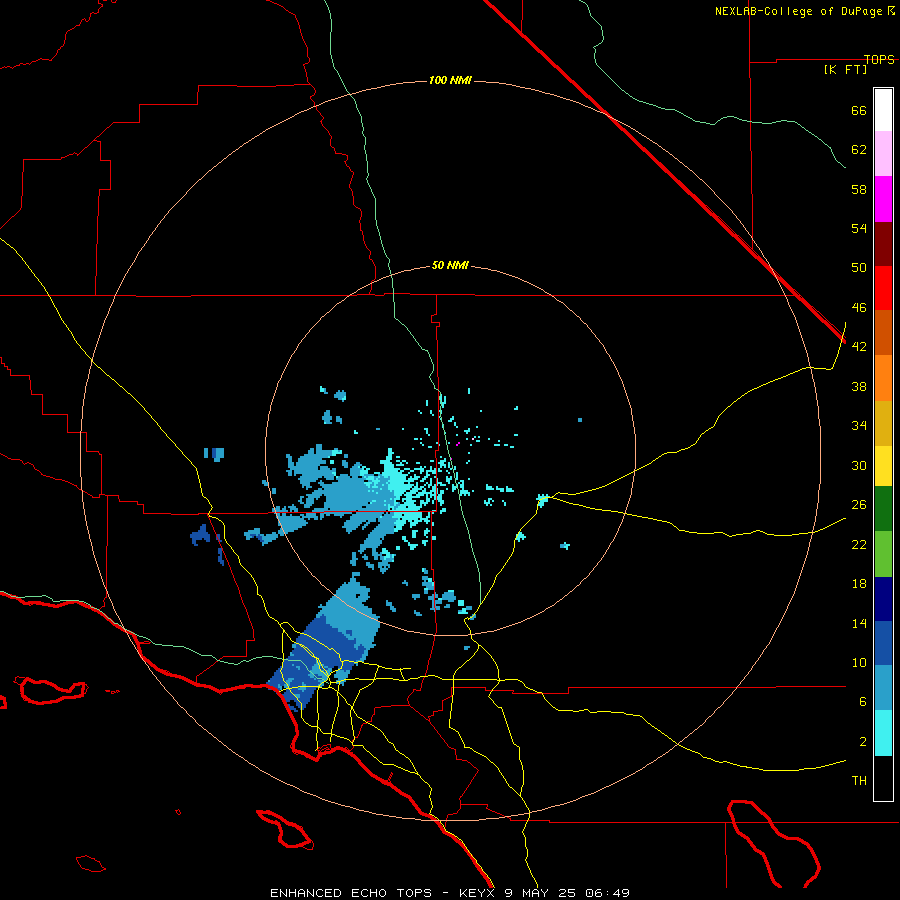This screenshot has width=900, height=900.
Task: Click the dark green legend swatch
Action: point(883,509)
